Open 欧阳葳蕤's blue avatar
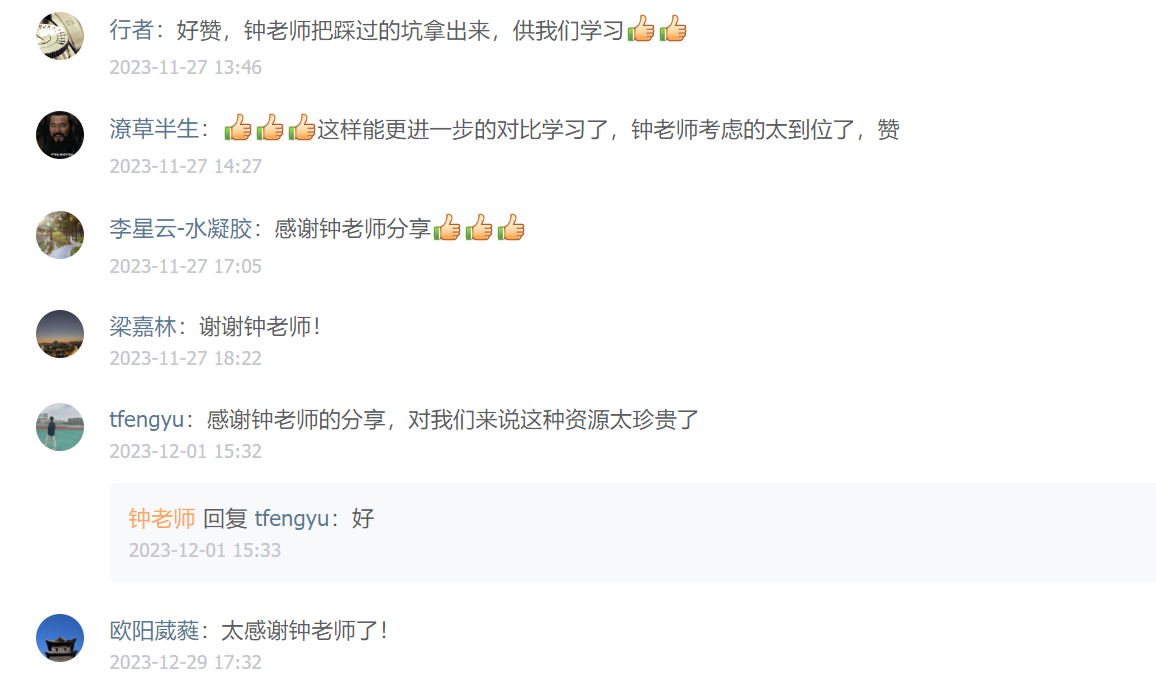The image size is (1156, 684). click(60, 638)
